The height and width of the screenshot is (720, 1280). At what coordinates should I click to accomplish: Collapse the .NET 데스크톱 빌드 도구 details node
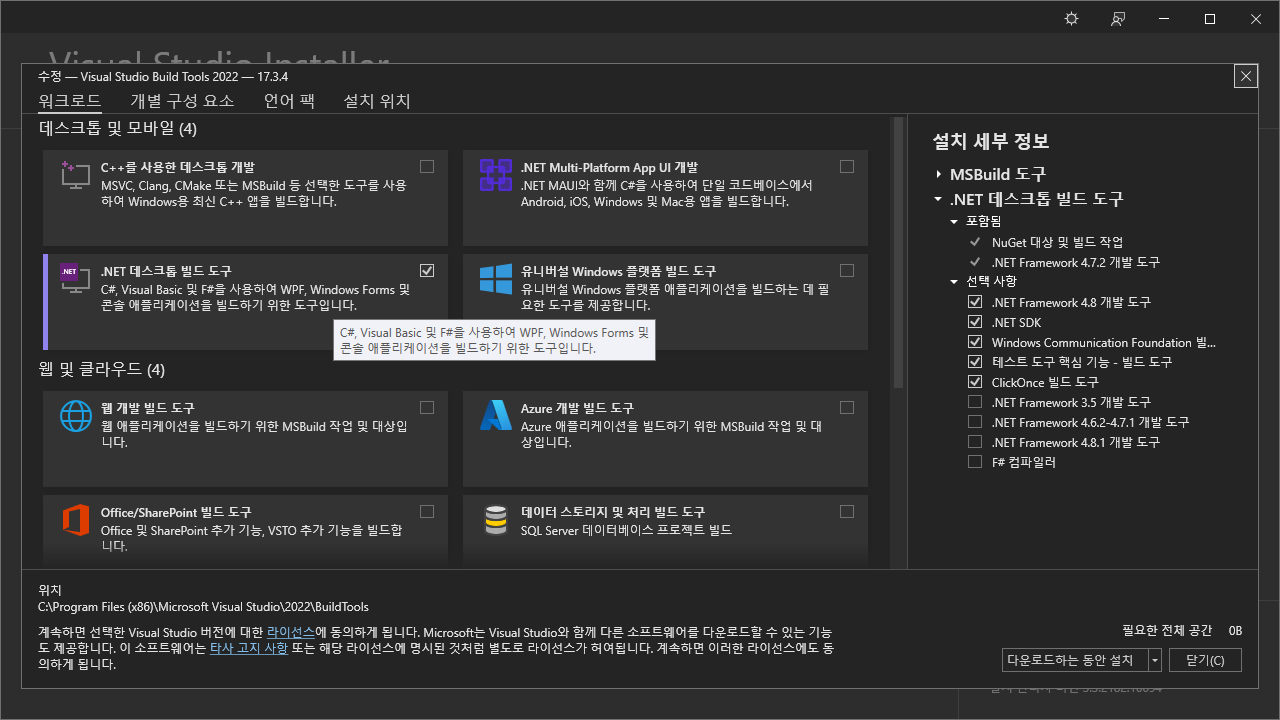pos(939,199)
